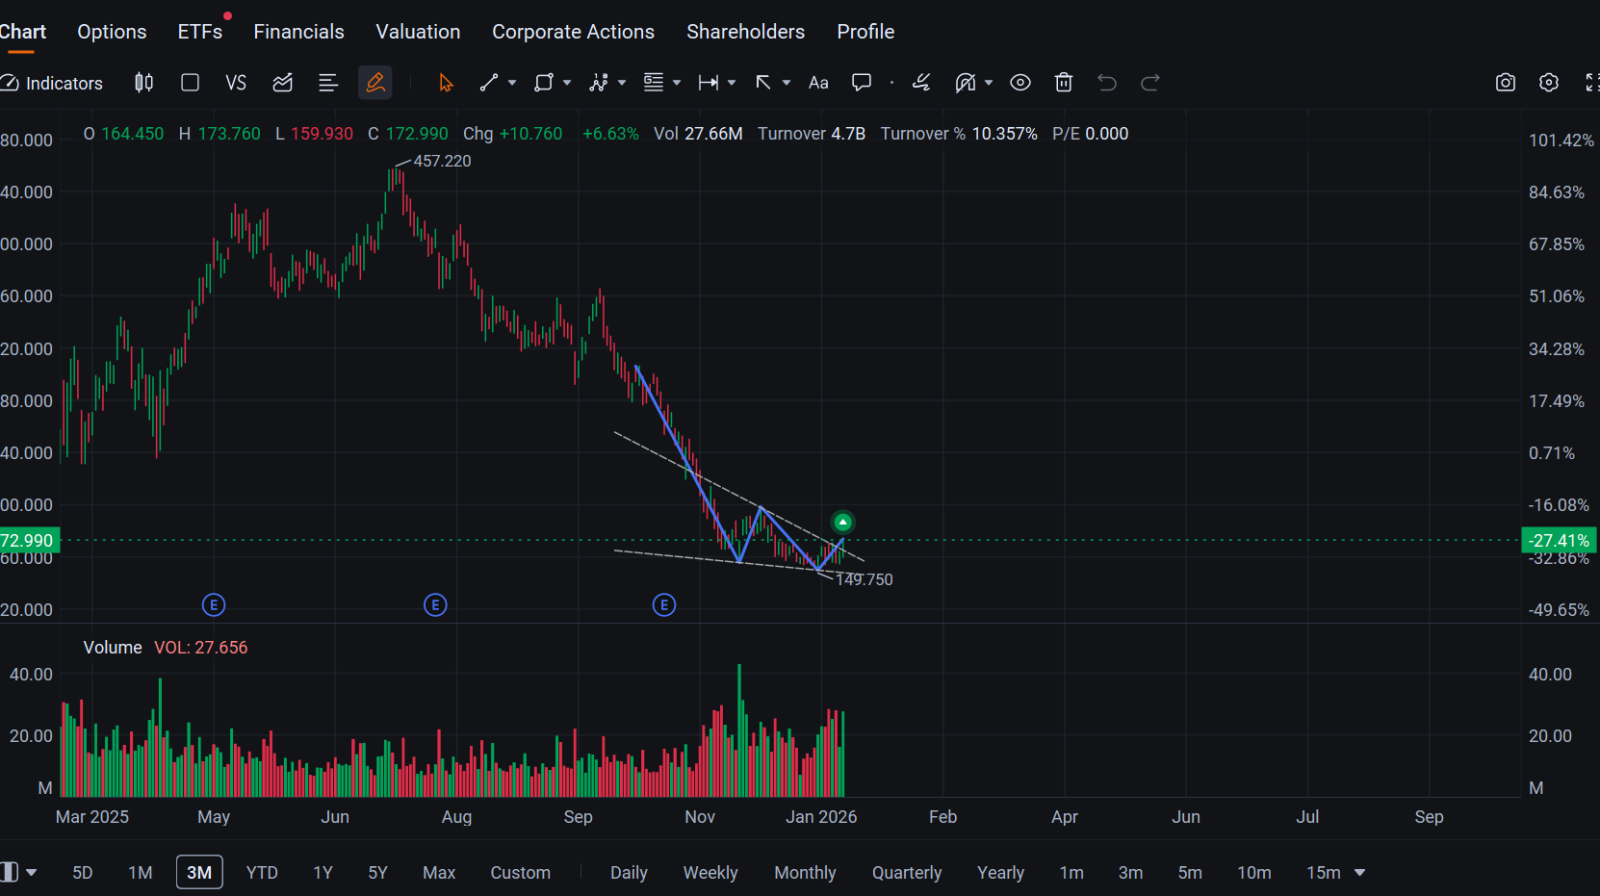Screen dimensions: 1600x896
Task: Click the August earnings E marker
Action: (x=435, y=605)
